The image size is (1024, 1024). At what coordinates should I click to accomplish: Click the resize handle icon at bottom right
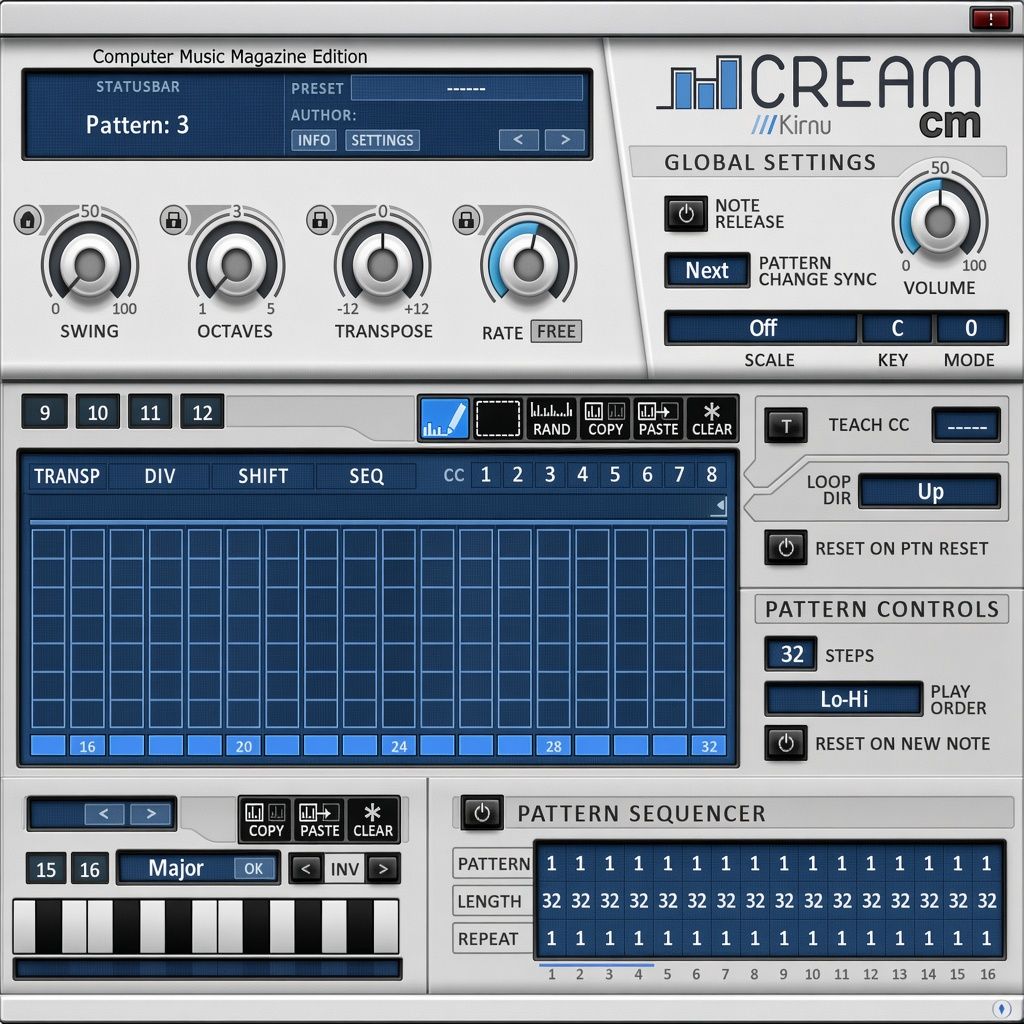coord(1001,1009)
